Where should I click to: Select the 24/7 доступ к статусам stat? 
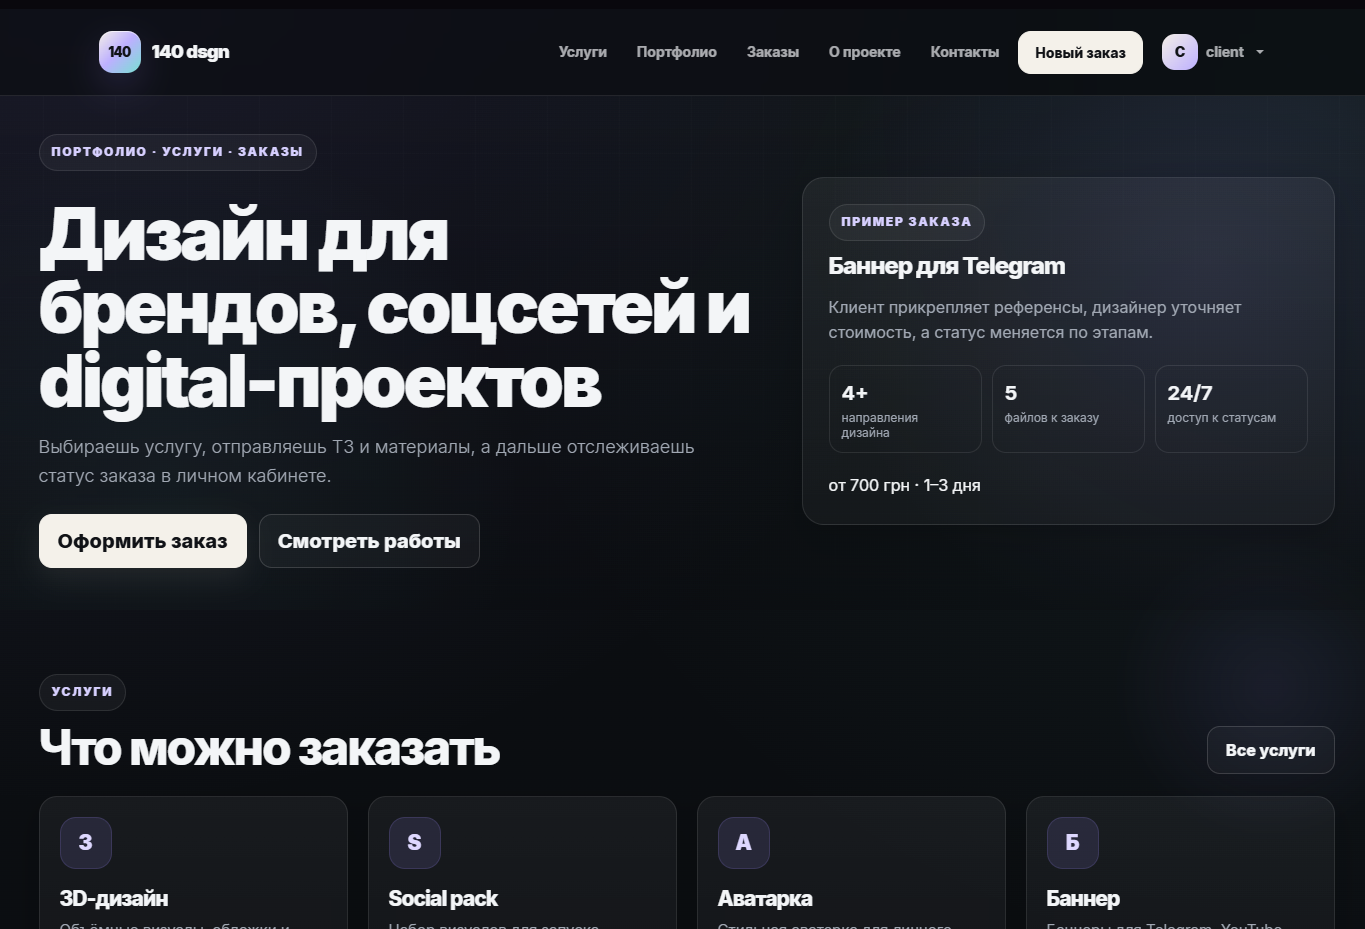1231,409
